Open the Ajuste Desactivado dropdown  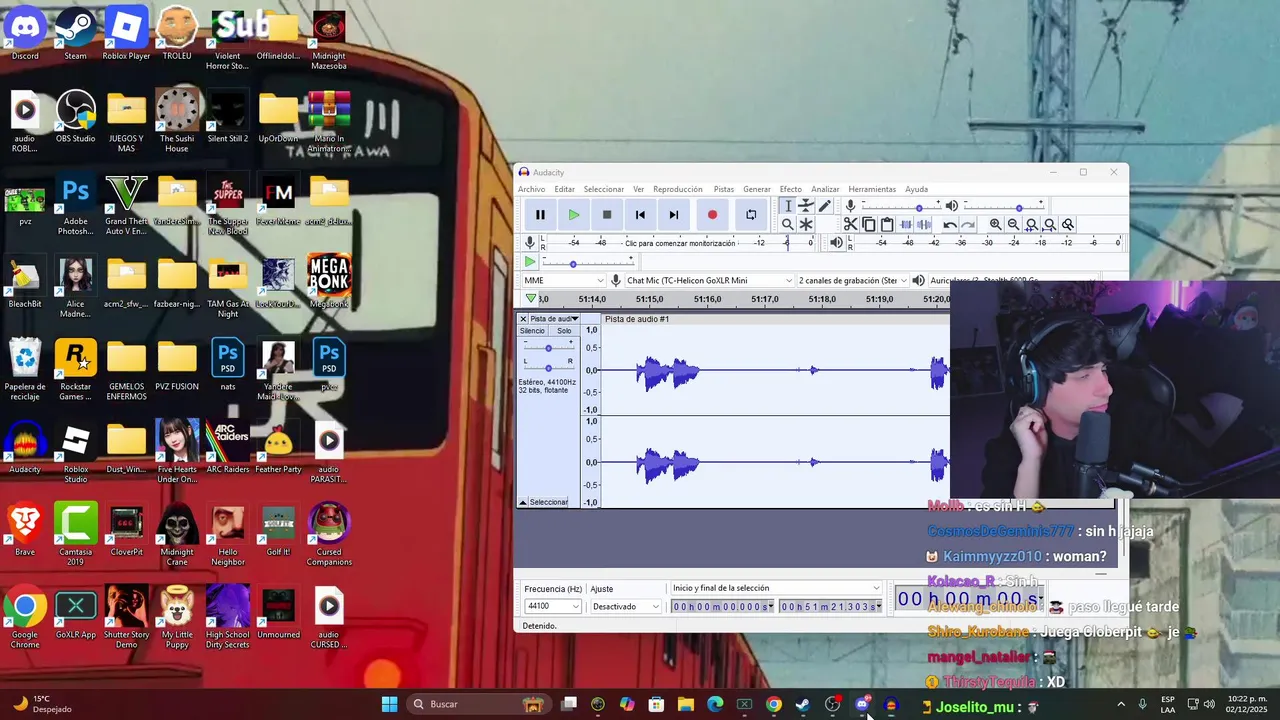click(x=626, y=607)
